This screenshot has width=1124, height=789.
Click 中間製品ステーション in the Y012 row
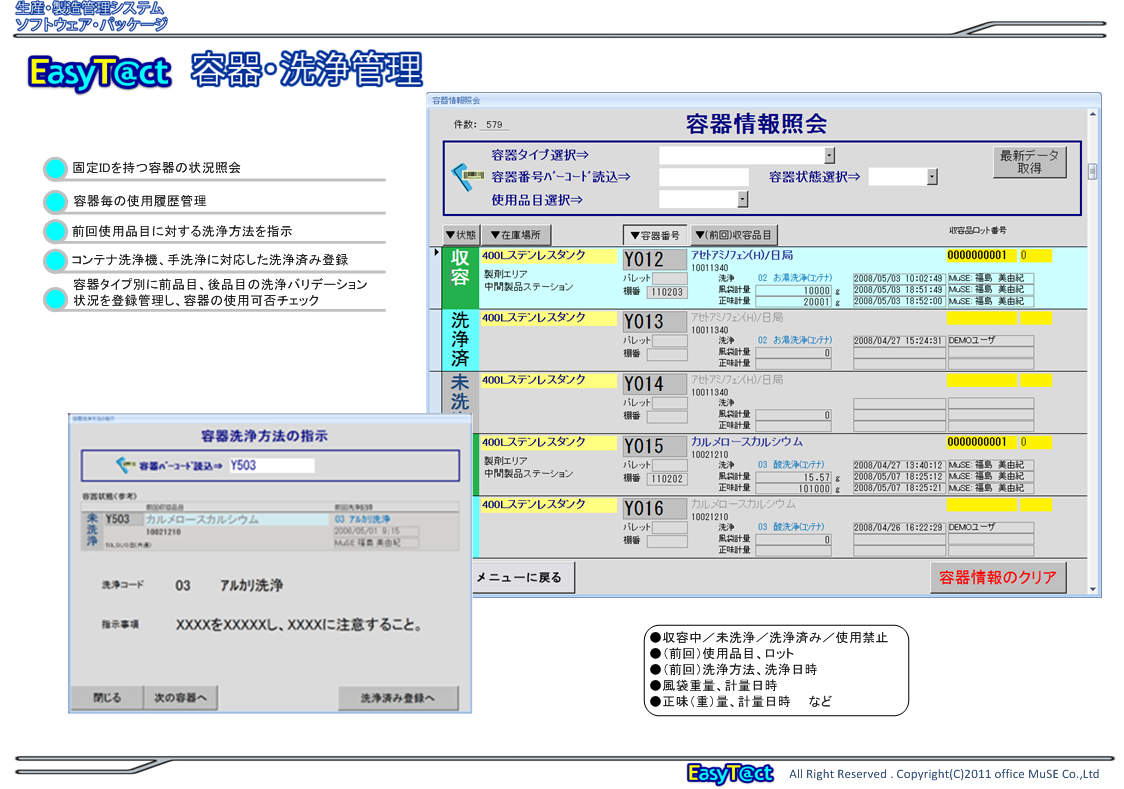[x=528, y=287]
